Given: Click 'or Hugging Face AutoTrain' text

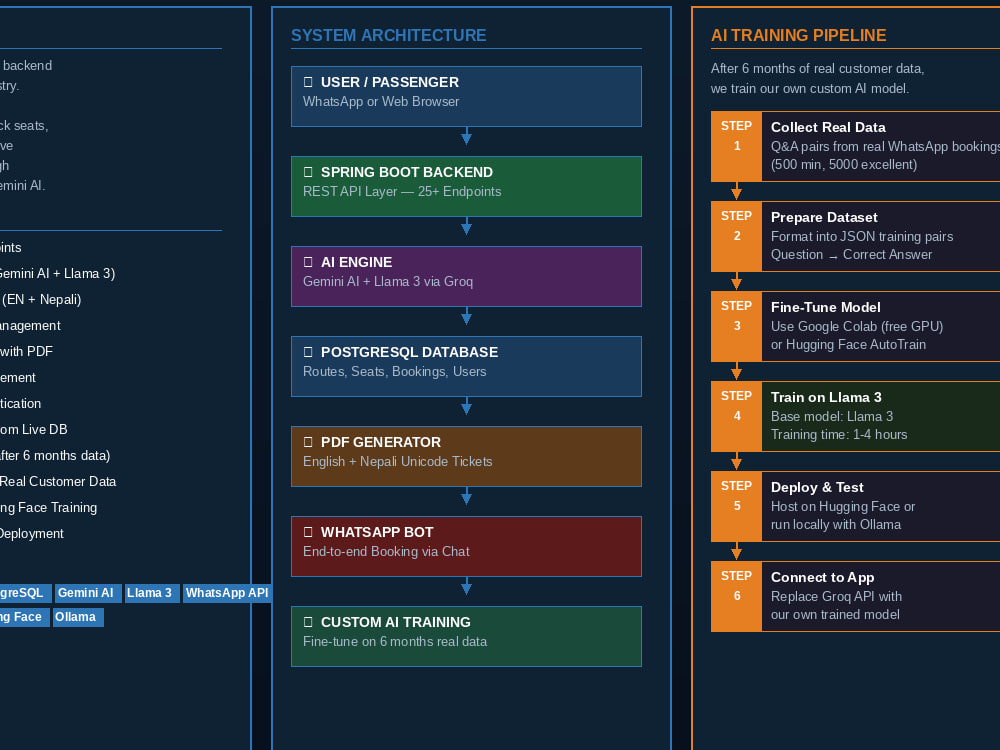Looking at the screenshot, I should click(848, 344).
